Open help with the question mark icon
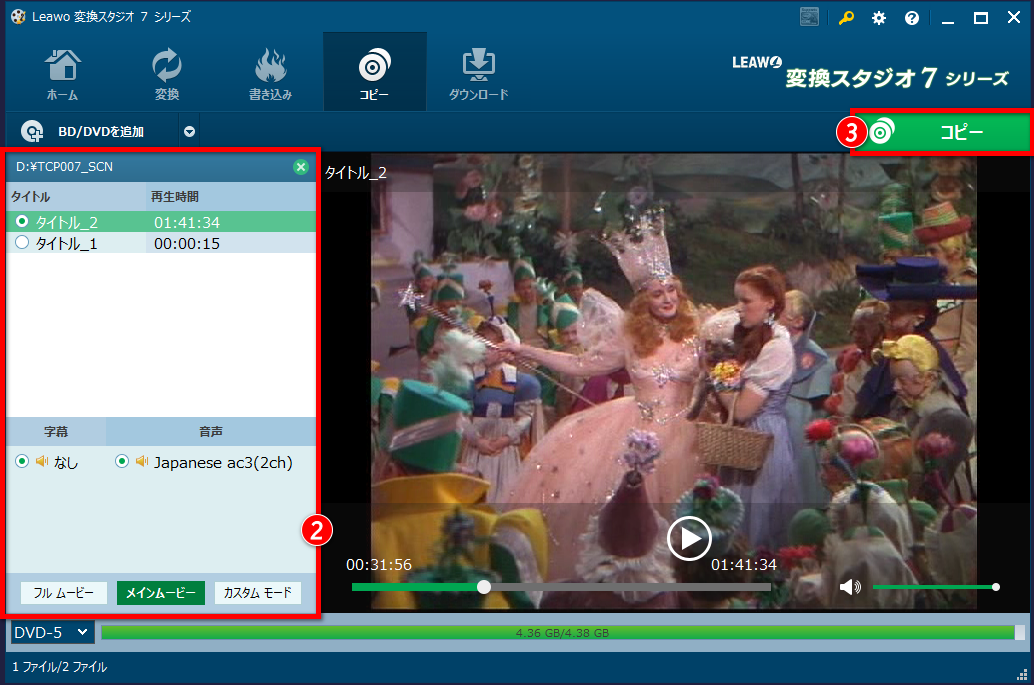The height and width of the screenshot is (685, 1034). pos(911,18)
